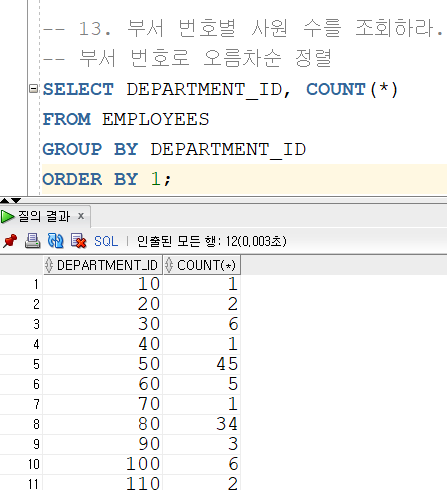Select the 질의 결과 tab
This screenshot has height=490, width=447.
(x=44, y=216)
